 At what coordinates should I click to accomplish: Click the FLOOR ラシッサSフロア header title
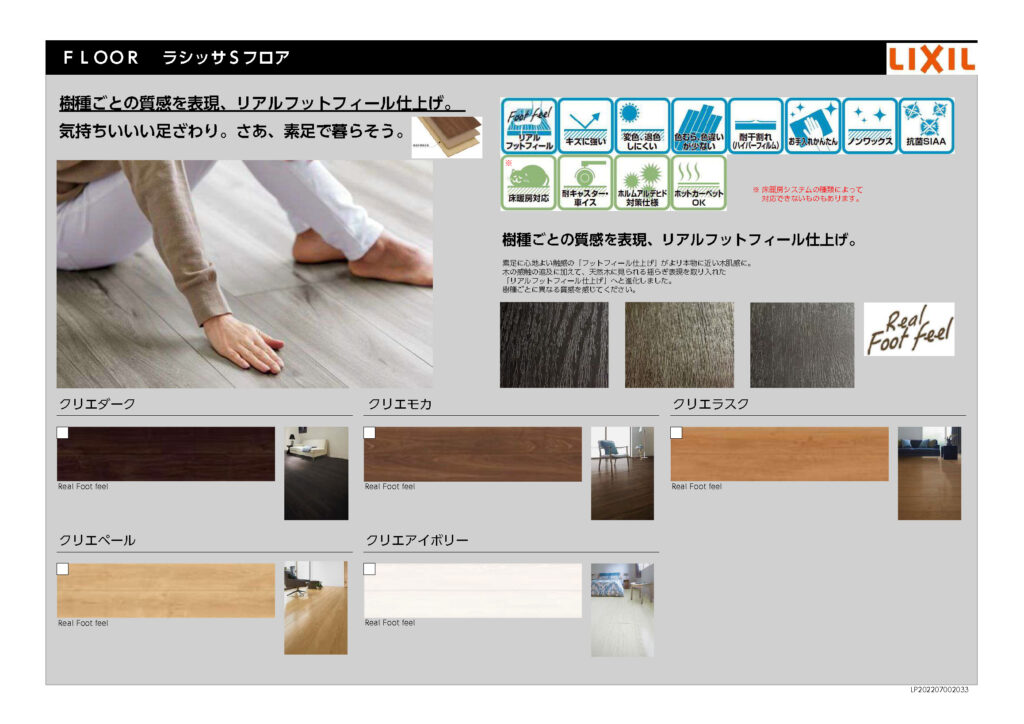pos(176,57)
